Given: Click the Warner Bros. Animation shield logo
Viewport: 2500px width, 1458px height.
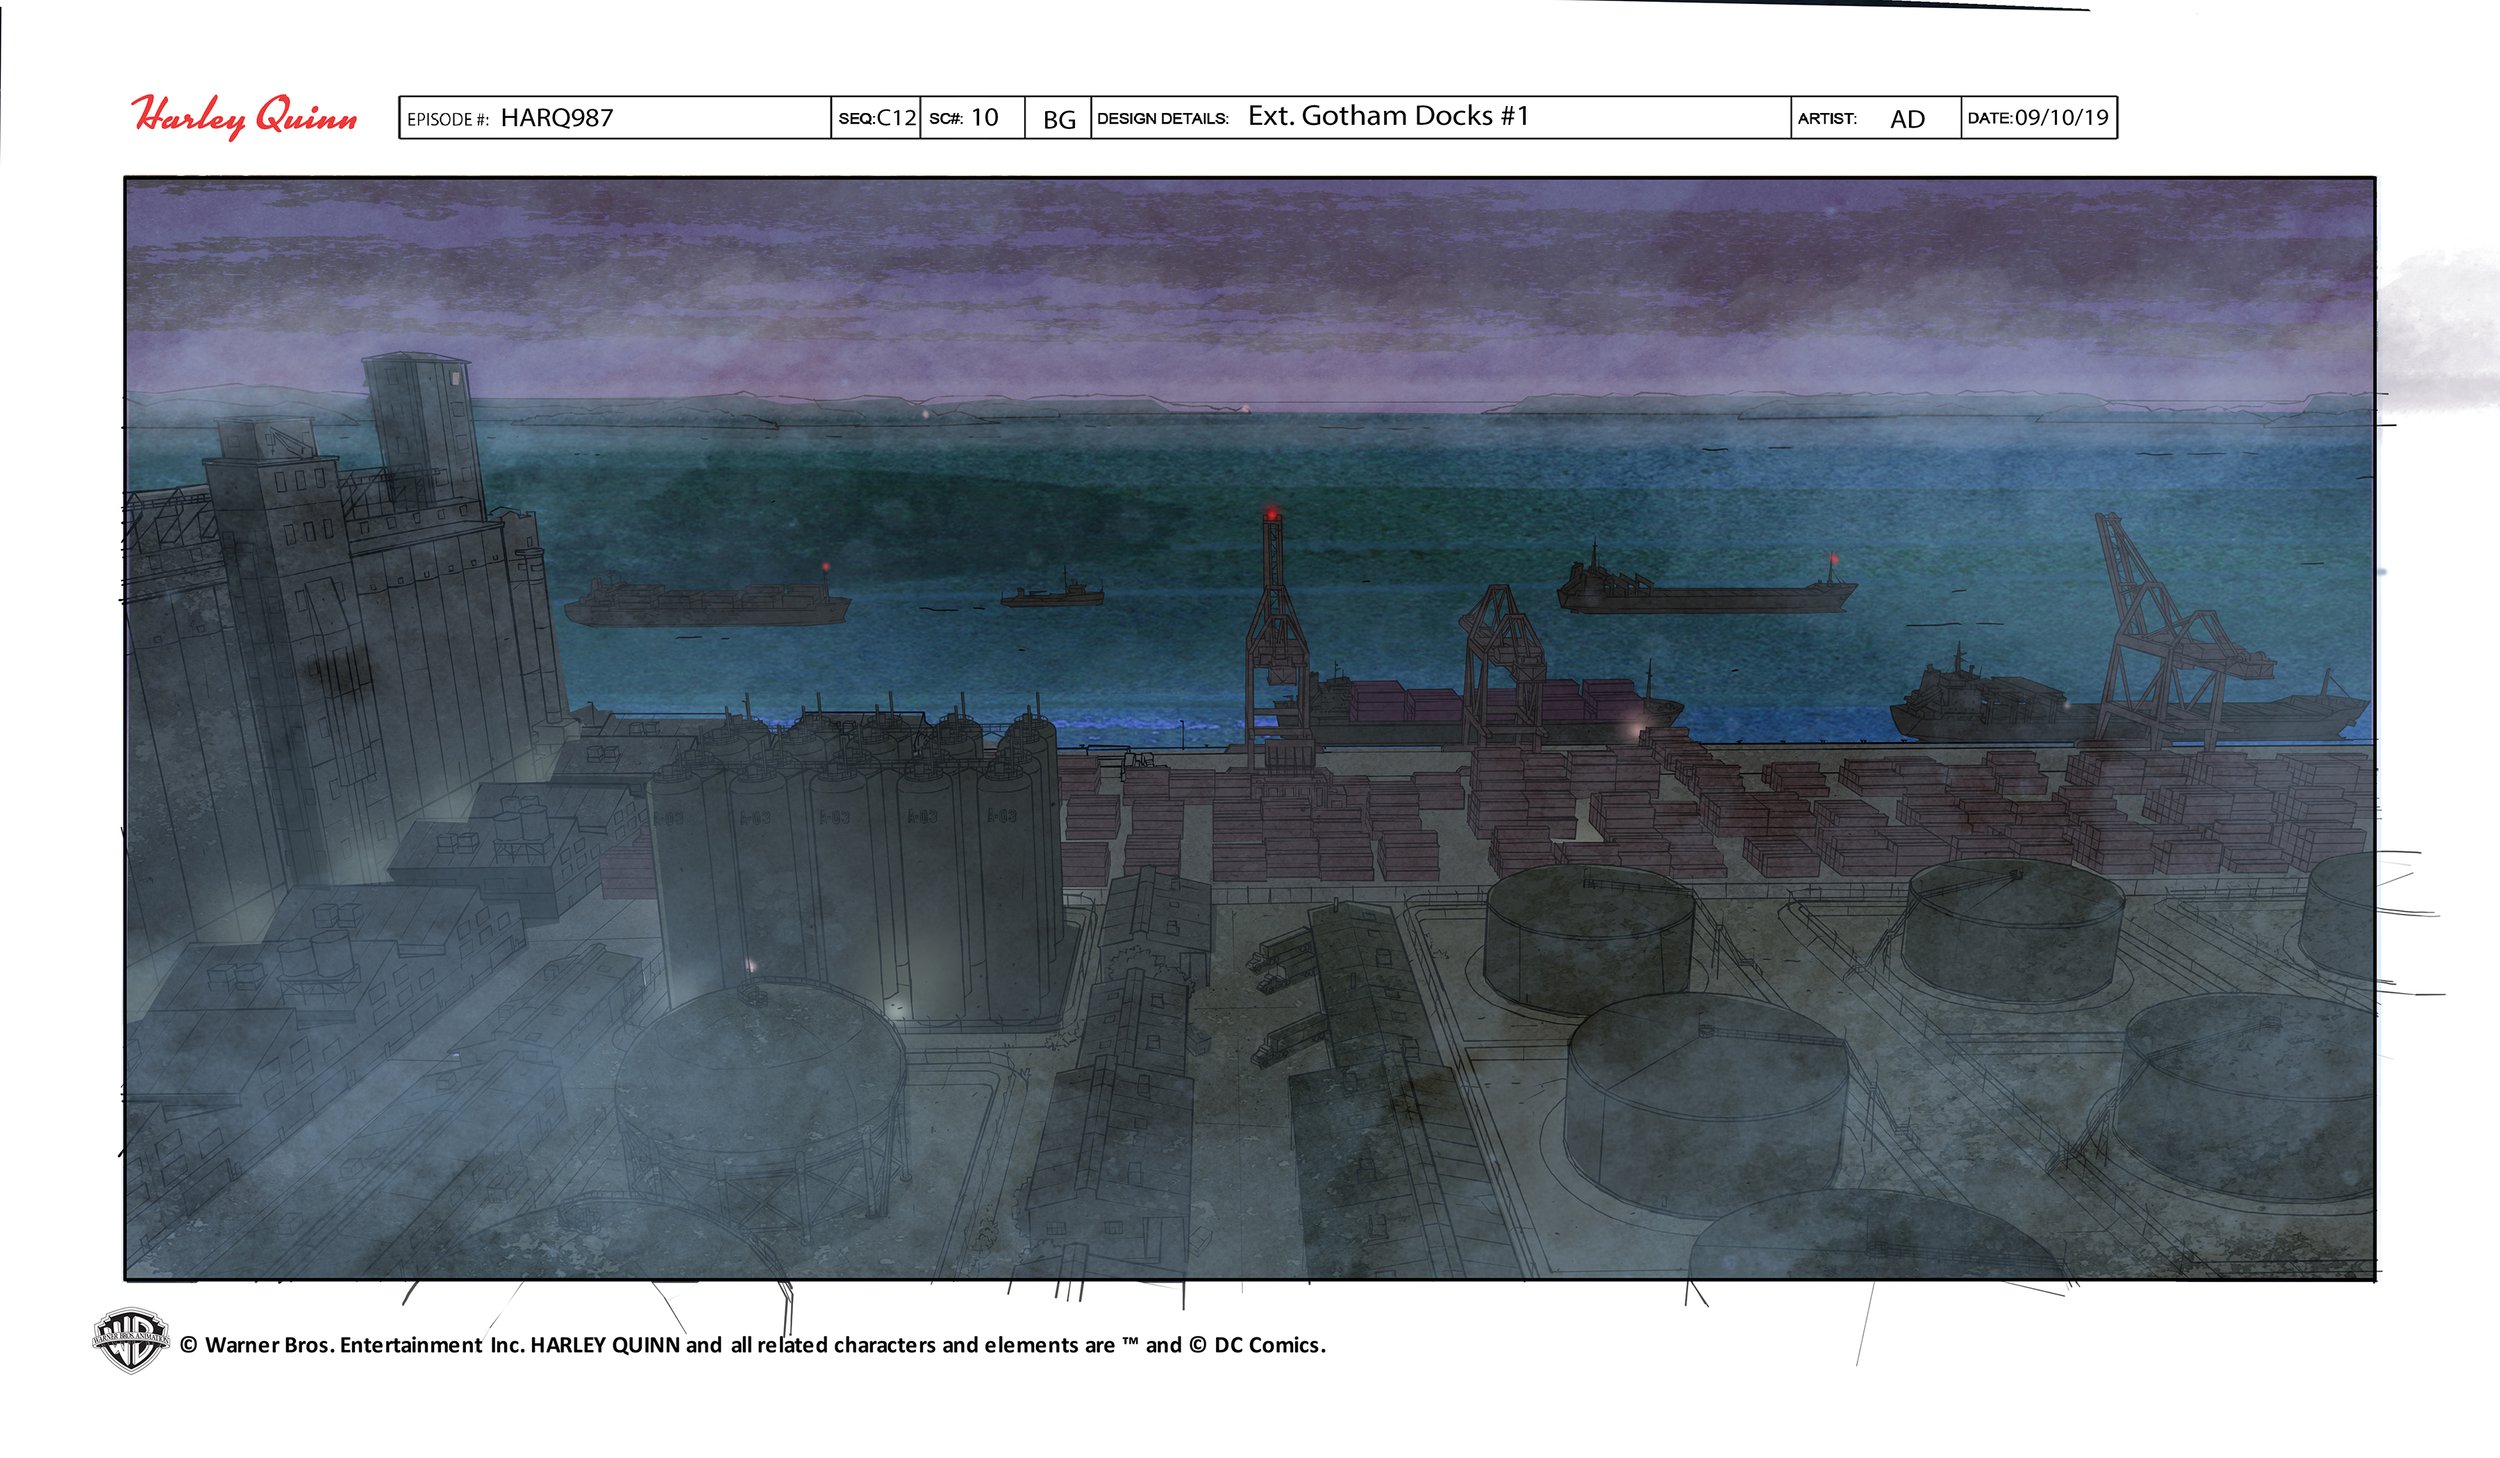Looking at the screenshot, I should click(x=130, y=1340).
